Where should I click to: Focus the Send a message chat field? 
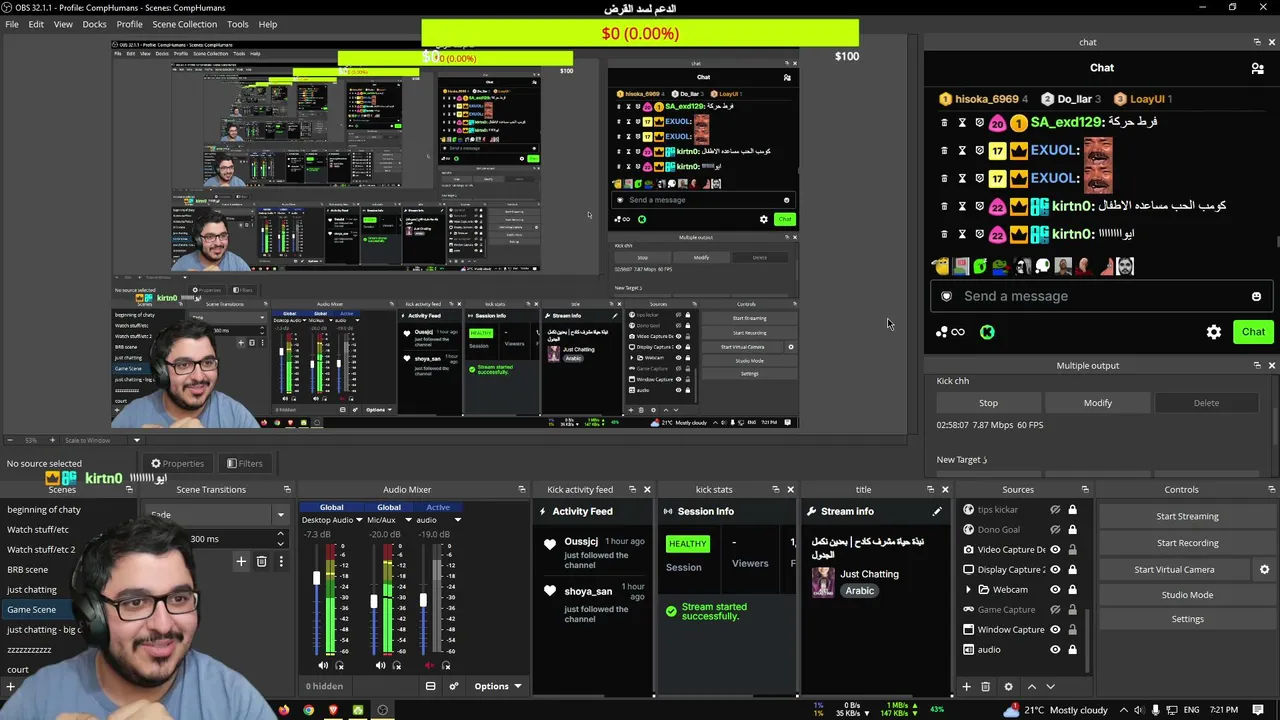[x=1100, y=296]
